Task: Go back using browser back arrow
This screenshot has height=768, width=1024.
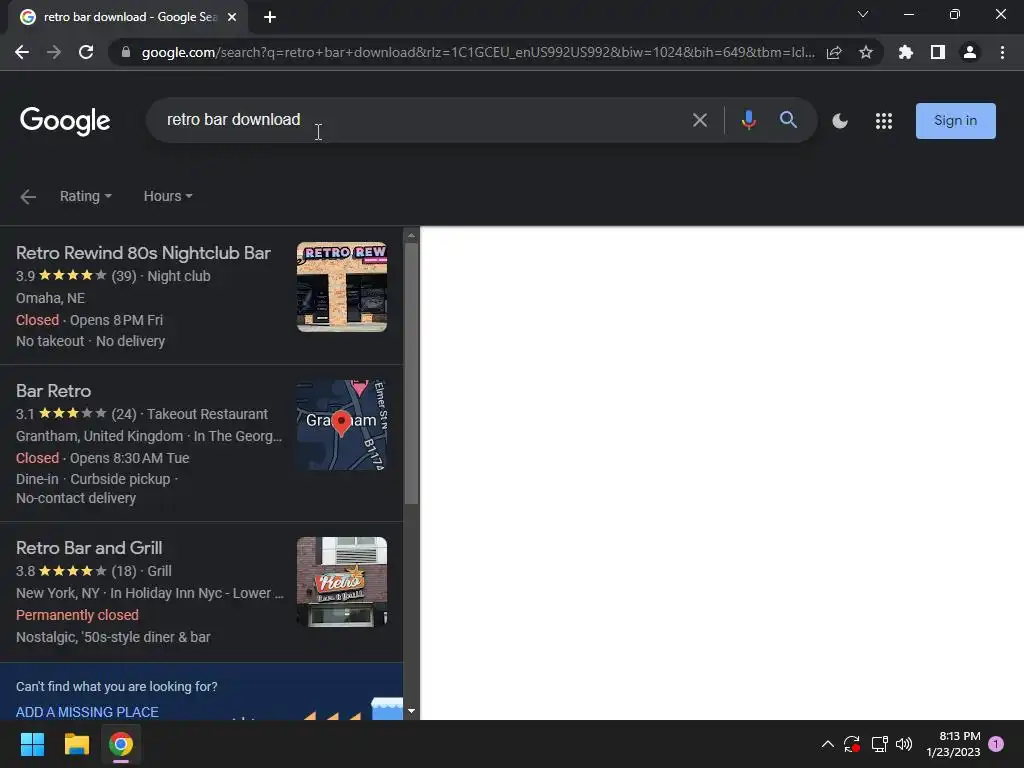Action: click(x=22, y=52)
